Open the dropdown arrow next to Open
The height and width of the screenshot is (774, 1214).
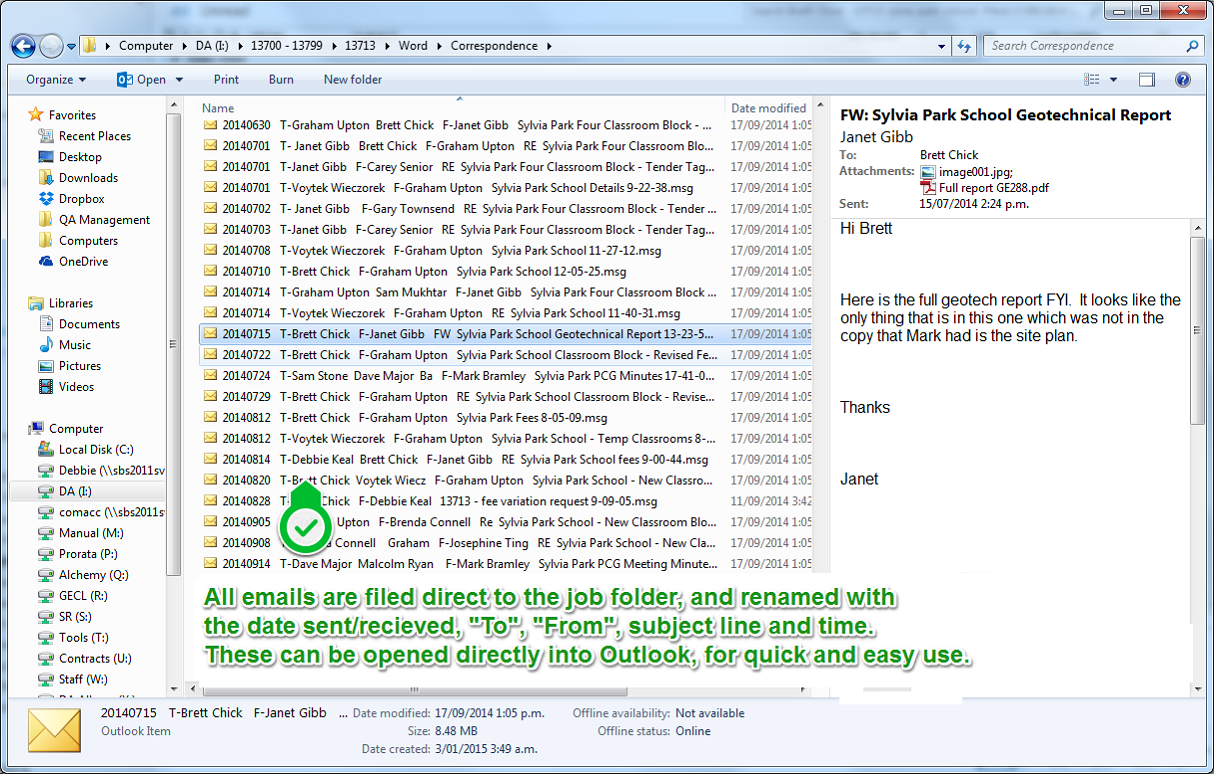[180, 80]
